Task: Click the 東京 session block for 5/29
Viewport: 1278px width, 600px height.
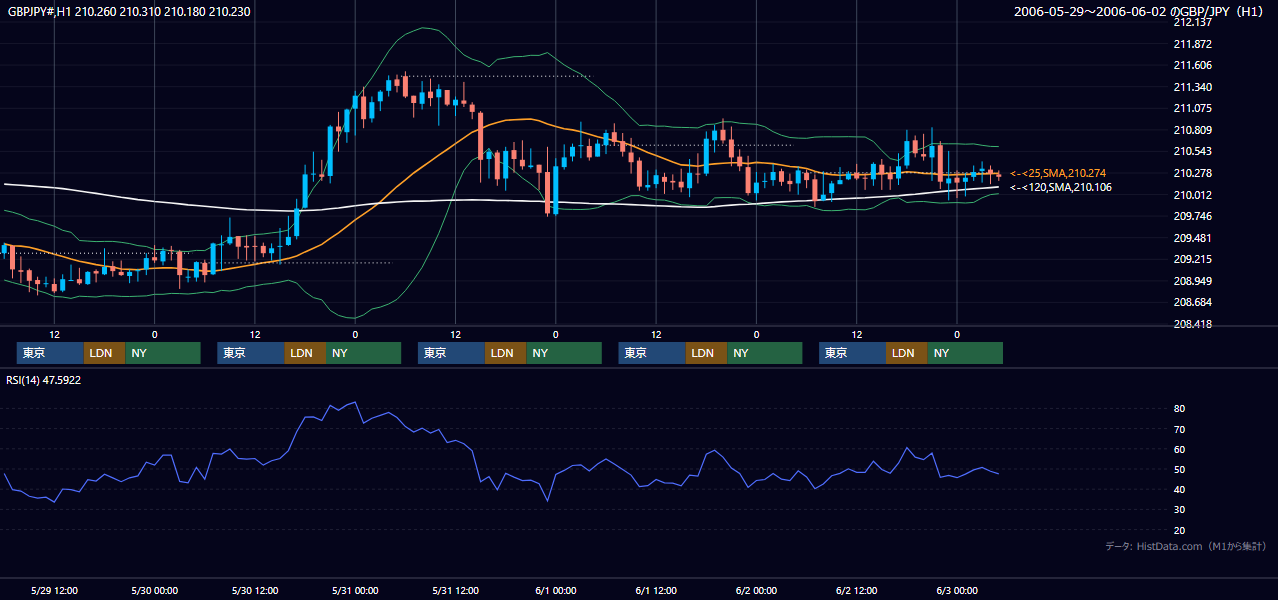Action: (x=50, y=353)
